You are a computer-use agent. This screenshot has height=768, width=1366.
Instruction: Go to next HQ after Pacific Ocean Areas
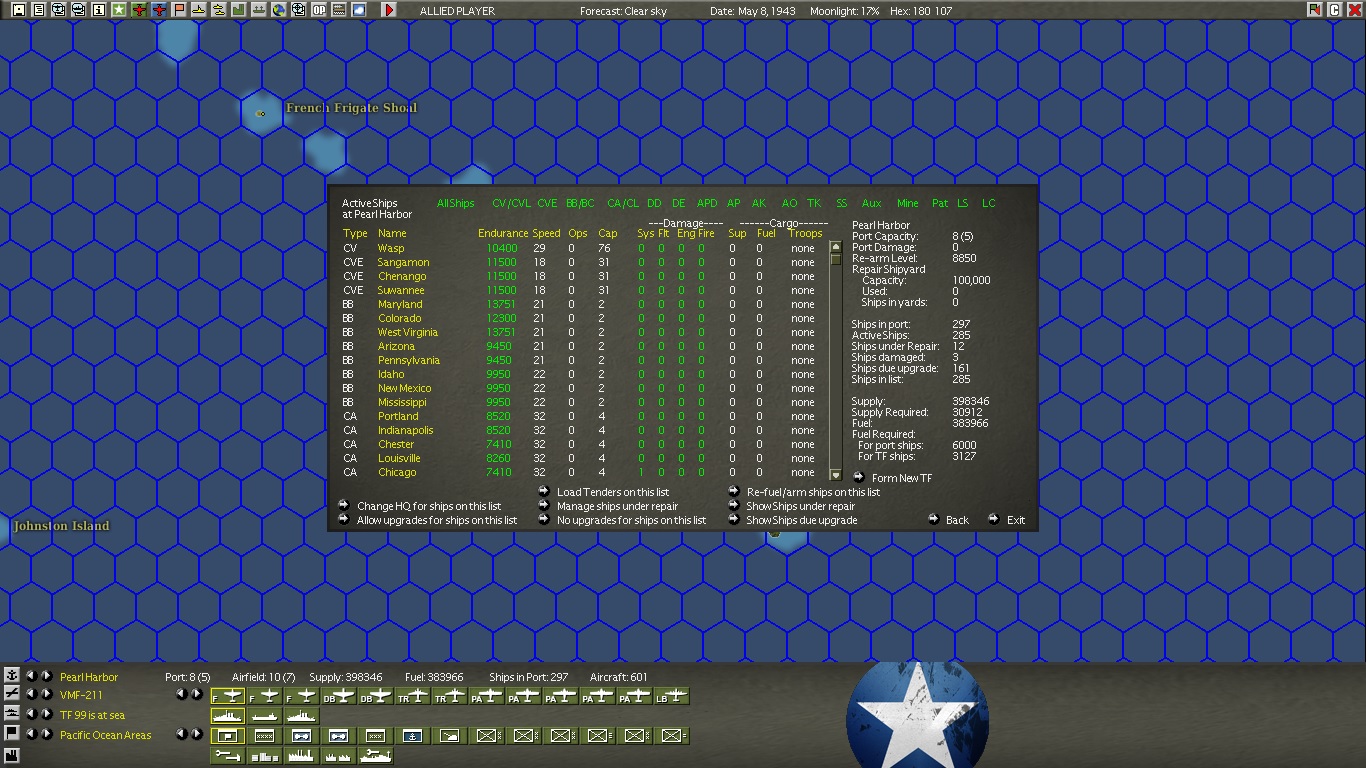click(x=46, y=735)
